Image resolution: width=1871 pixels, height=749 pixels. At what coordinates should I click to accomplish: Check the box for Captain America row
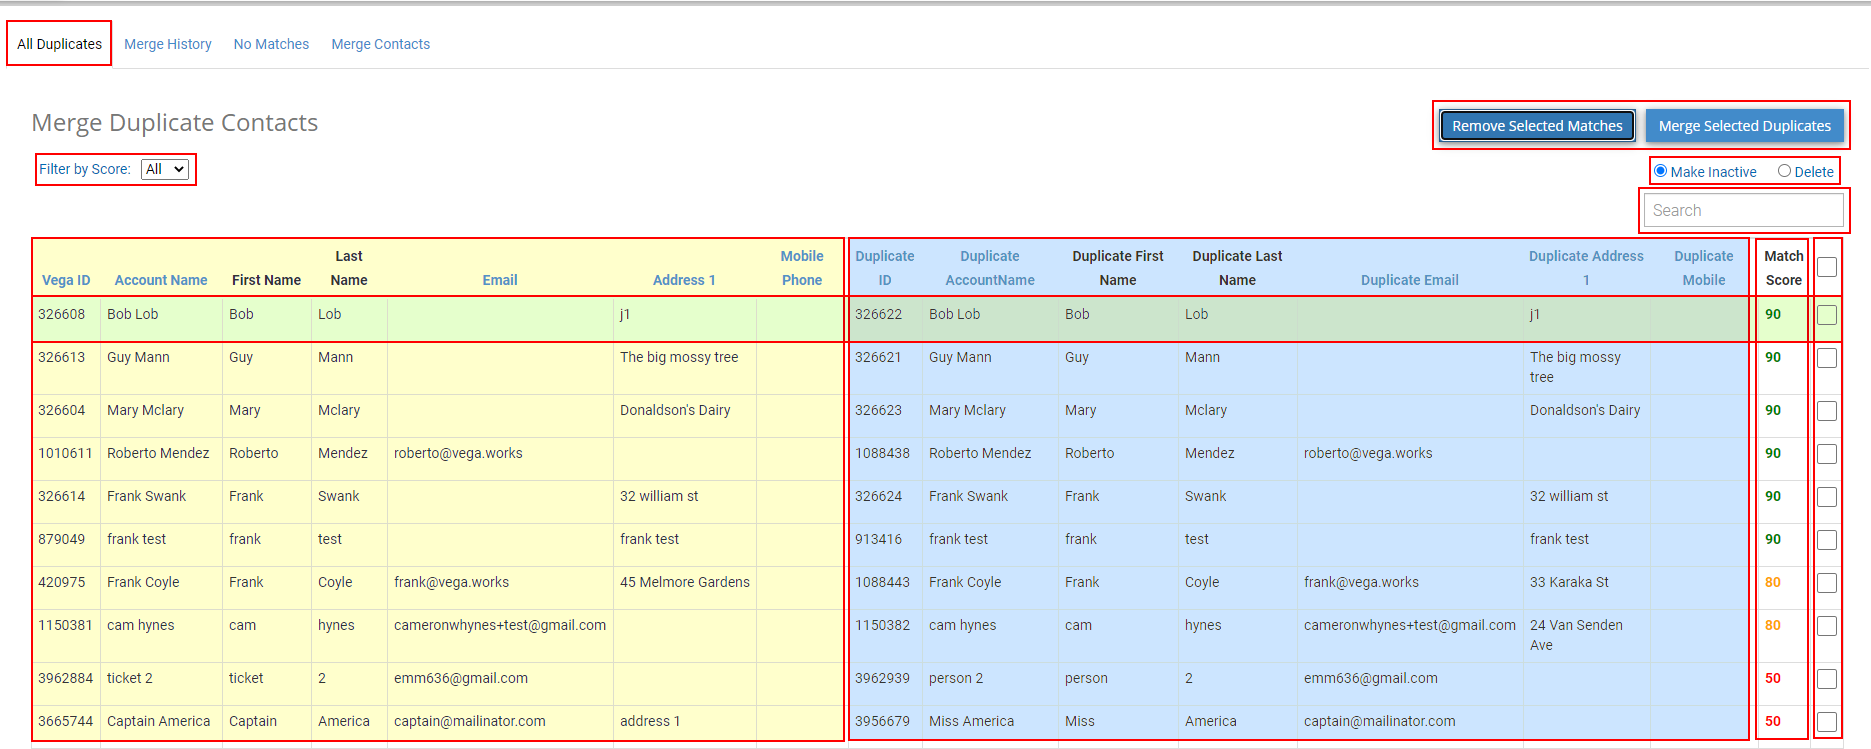point(1827,722)
